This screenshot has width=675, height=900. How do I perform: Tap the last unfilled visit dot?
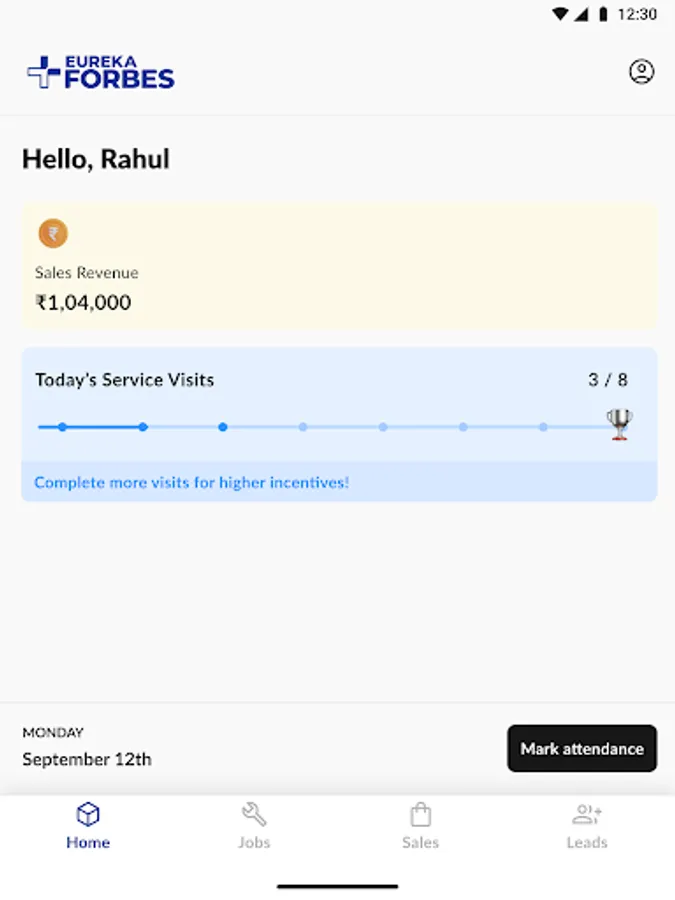[x=543, y=427]
